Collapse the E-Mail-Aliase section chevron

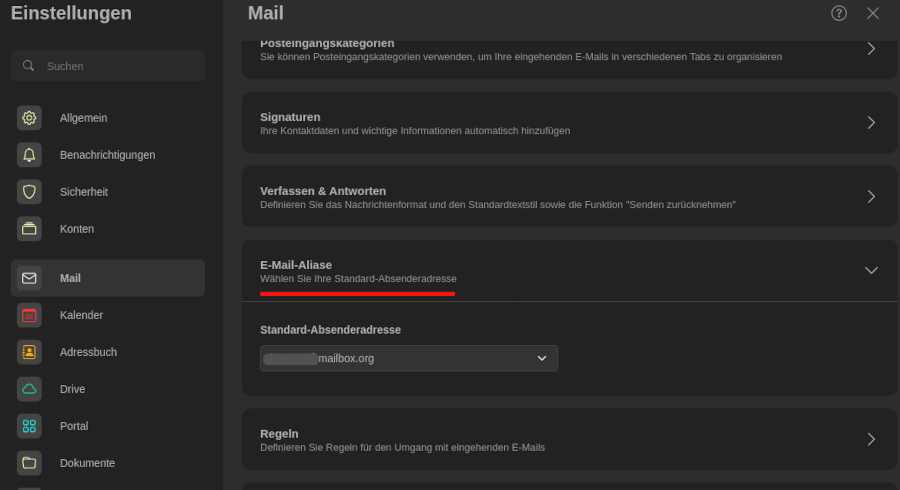[x=871, y=271]
